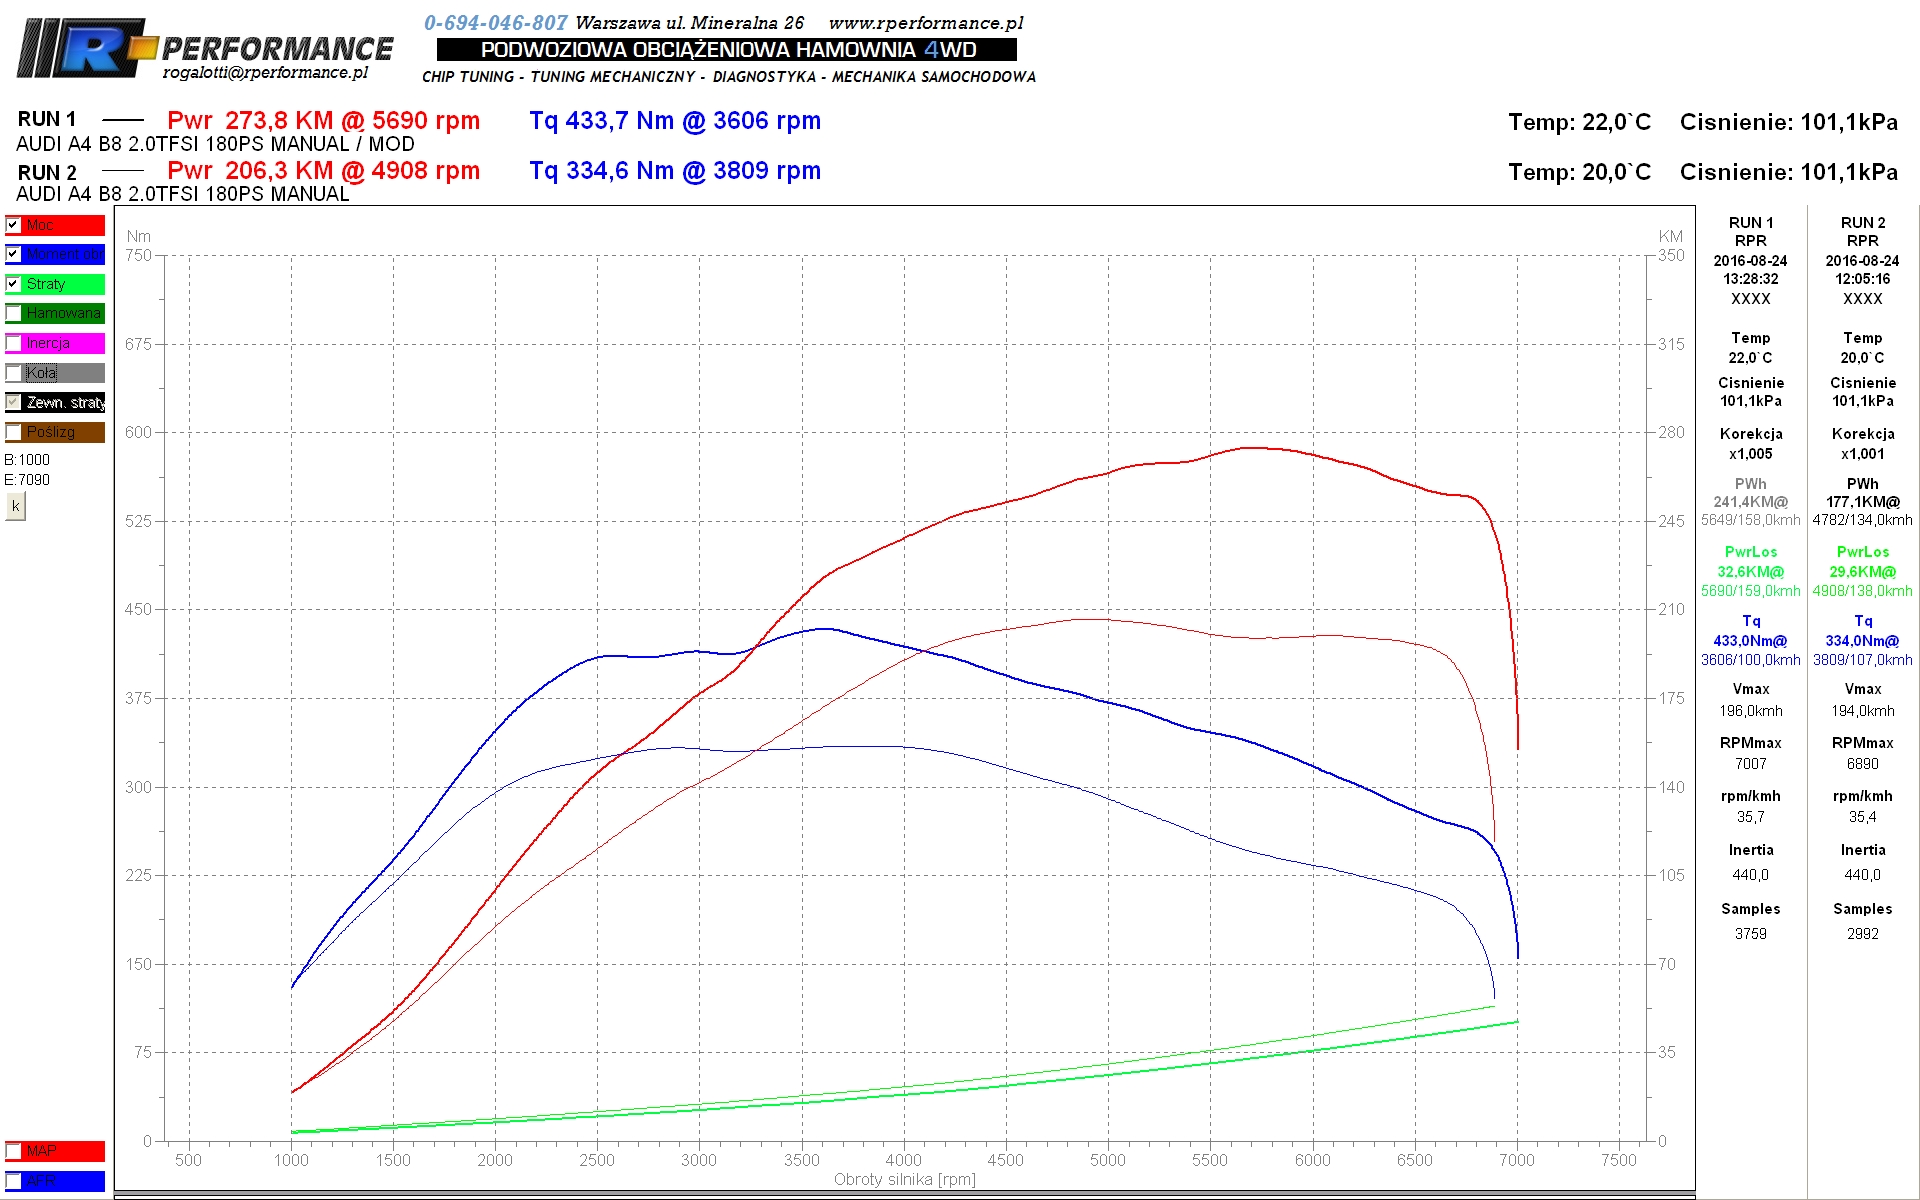This screenshot has height=1200, width=1920.
Task: Click the rogalotti@rperformance.pl email address
Action: click(x=265, y=72)
